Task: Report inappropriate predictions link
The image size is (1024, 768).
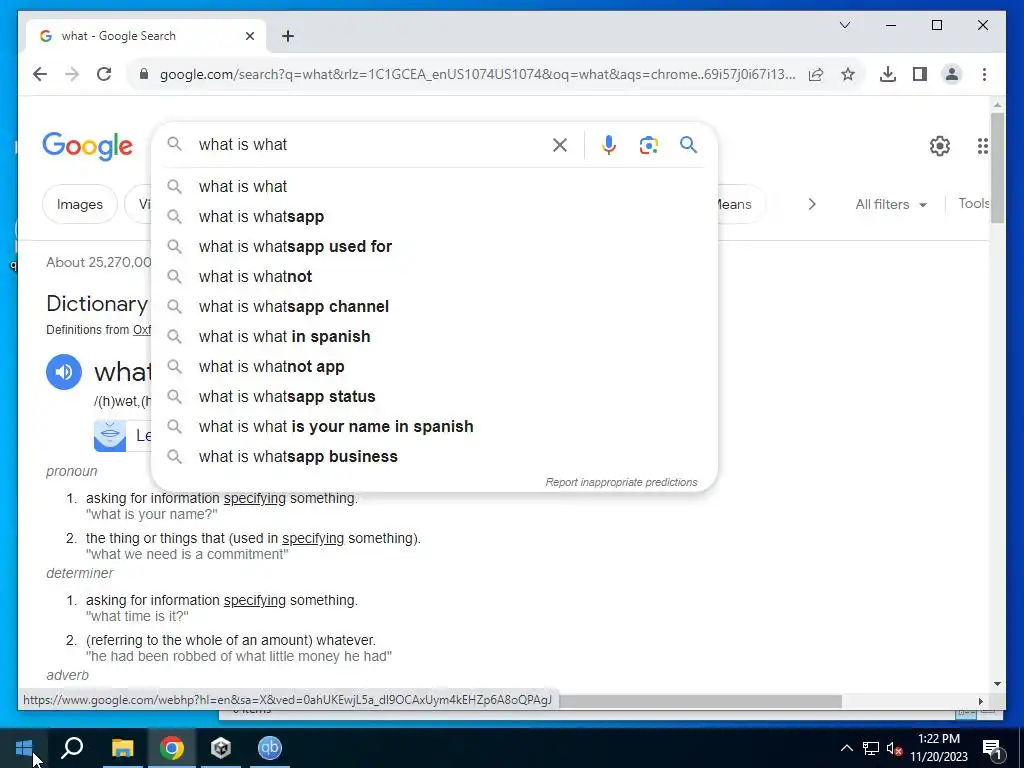Action: pyautogui.click(x=621, y=482)
